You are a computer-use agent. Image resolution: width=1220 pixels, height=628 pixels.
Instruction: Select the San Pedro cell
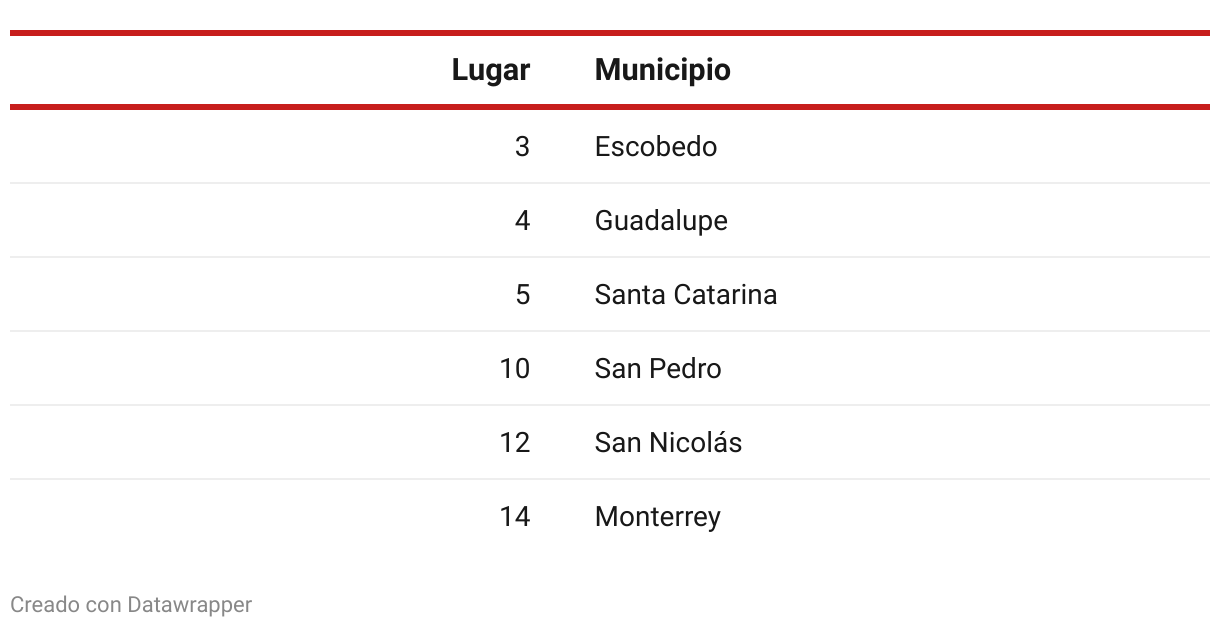click(x=657, y=369)
